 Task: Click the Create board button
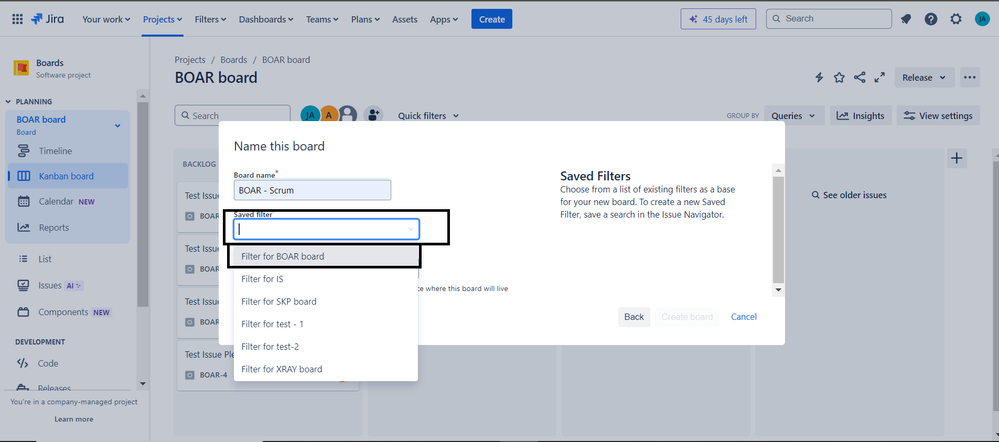click(687, 317)
